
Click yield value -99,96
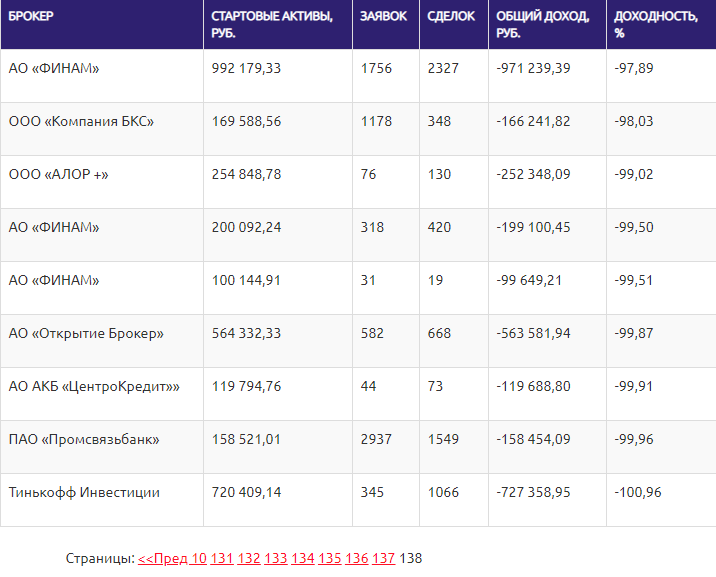634,439
